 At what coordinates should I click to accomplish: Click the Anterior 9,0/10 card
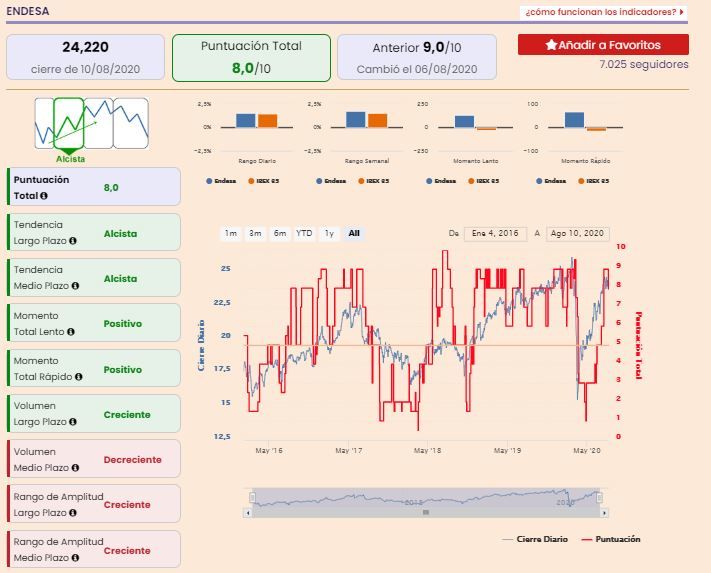pyautogui.click(x=417, y=58)
